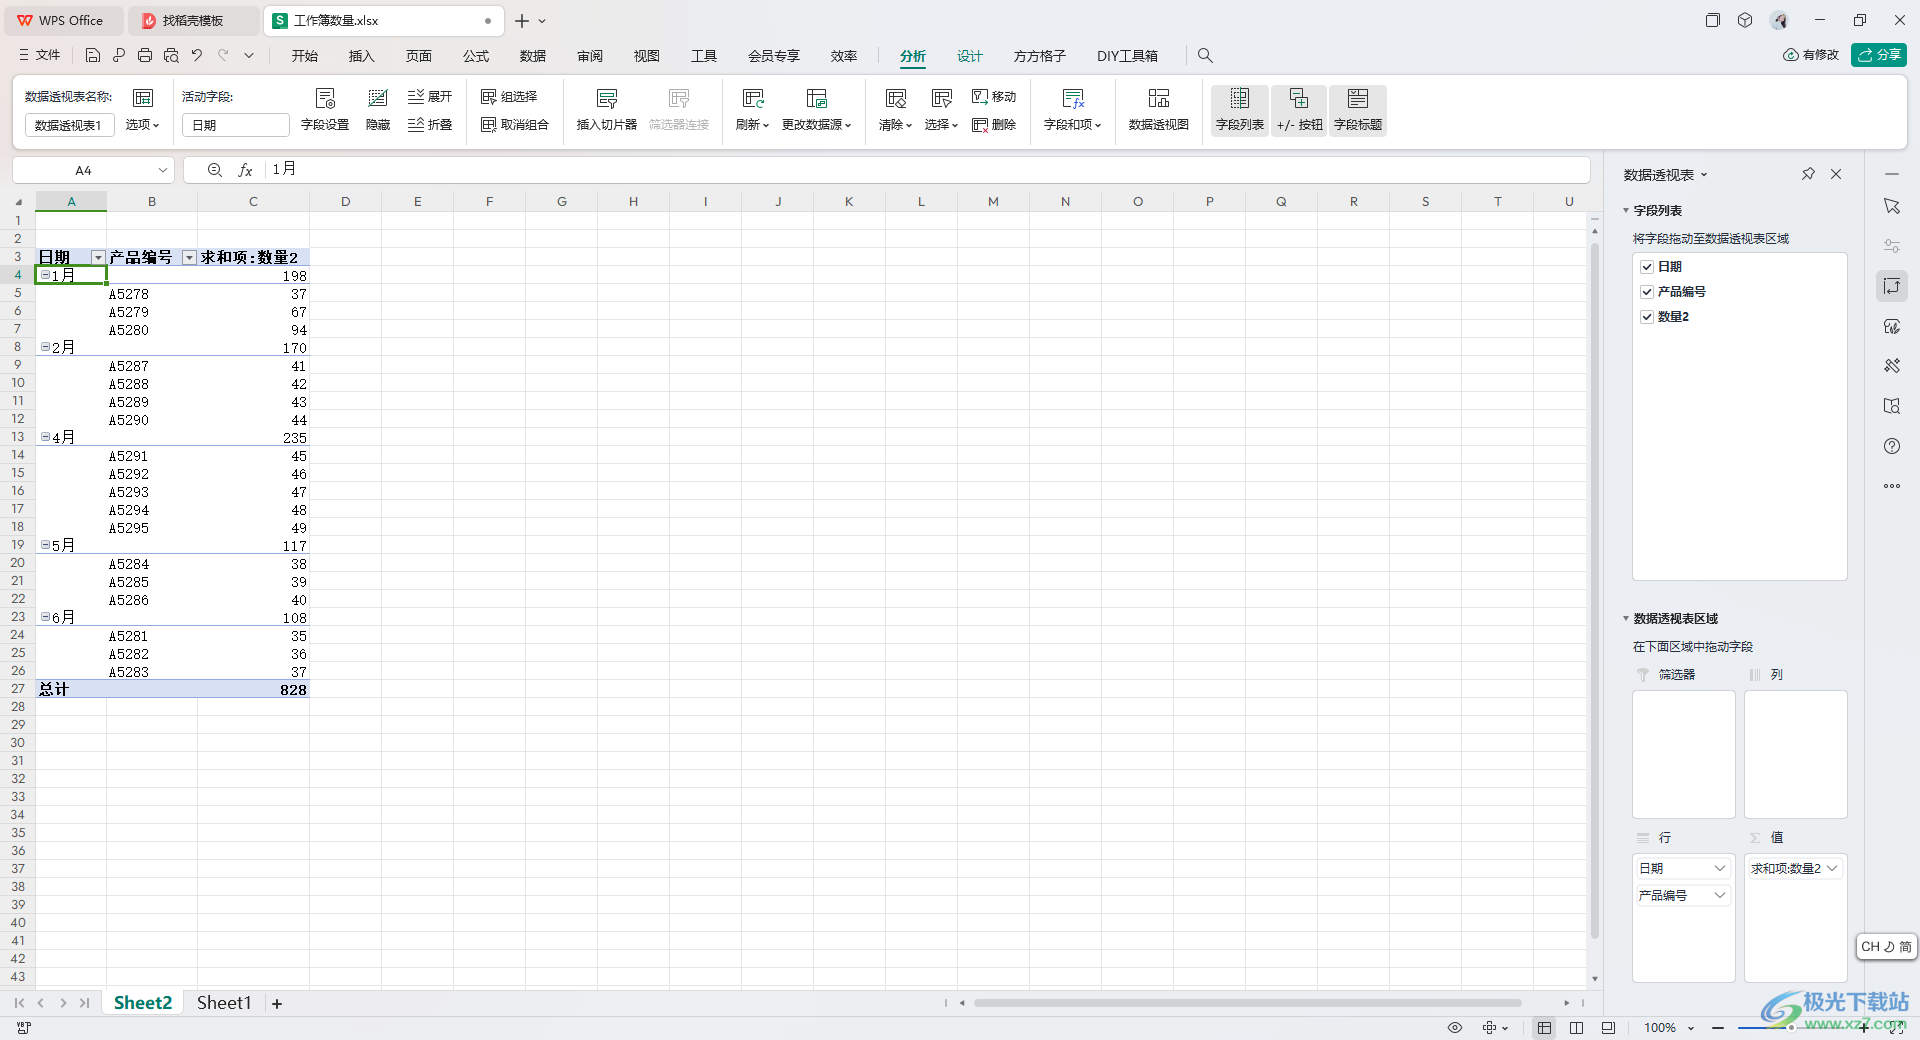This screenshot has height=1040, width=1920.
Task: Click the formula bar input showing 1月
Action: tap(925, 170)
